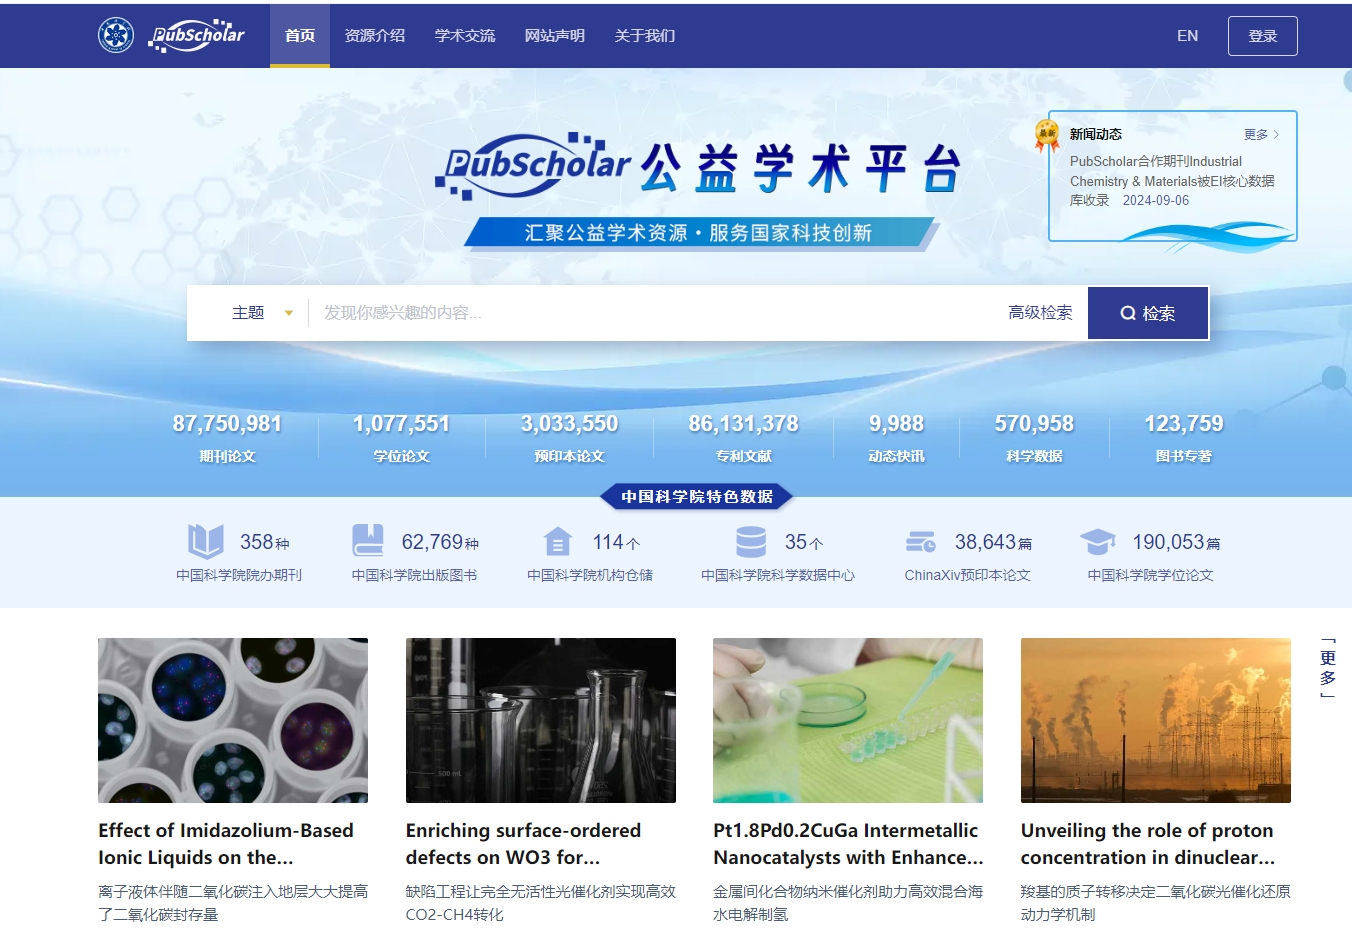Viewport: 1352px width, 929px height.
Task: Open the 学术交流 menu item
Action: click(x=465, y=35)
